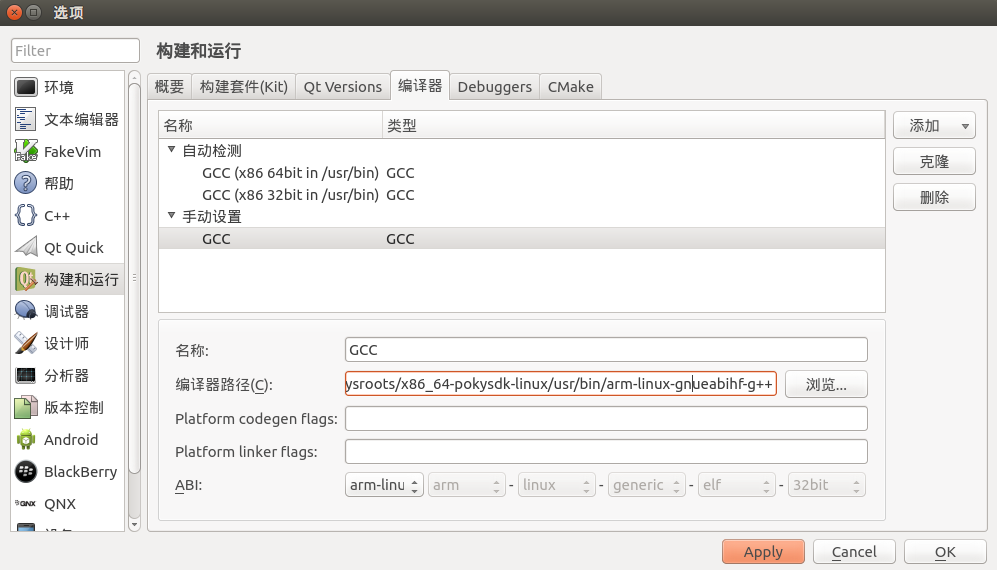The image size is (997, 570).
Task: Switch to the 构建套件(Kit) tab
Action: (x=244, y=87)
